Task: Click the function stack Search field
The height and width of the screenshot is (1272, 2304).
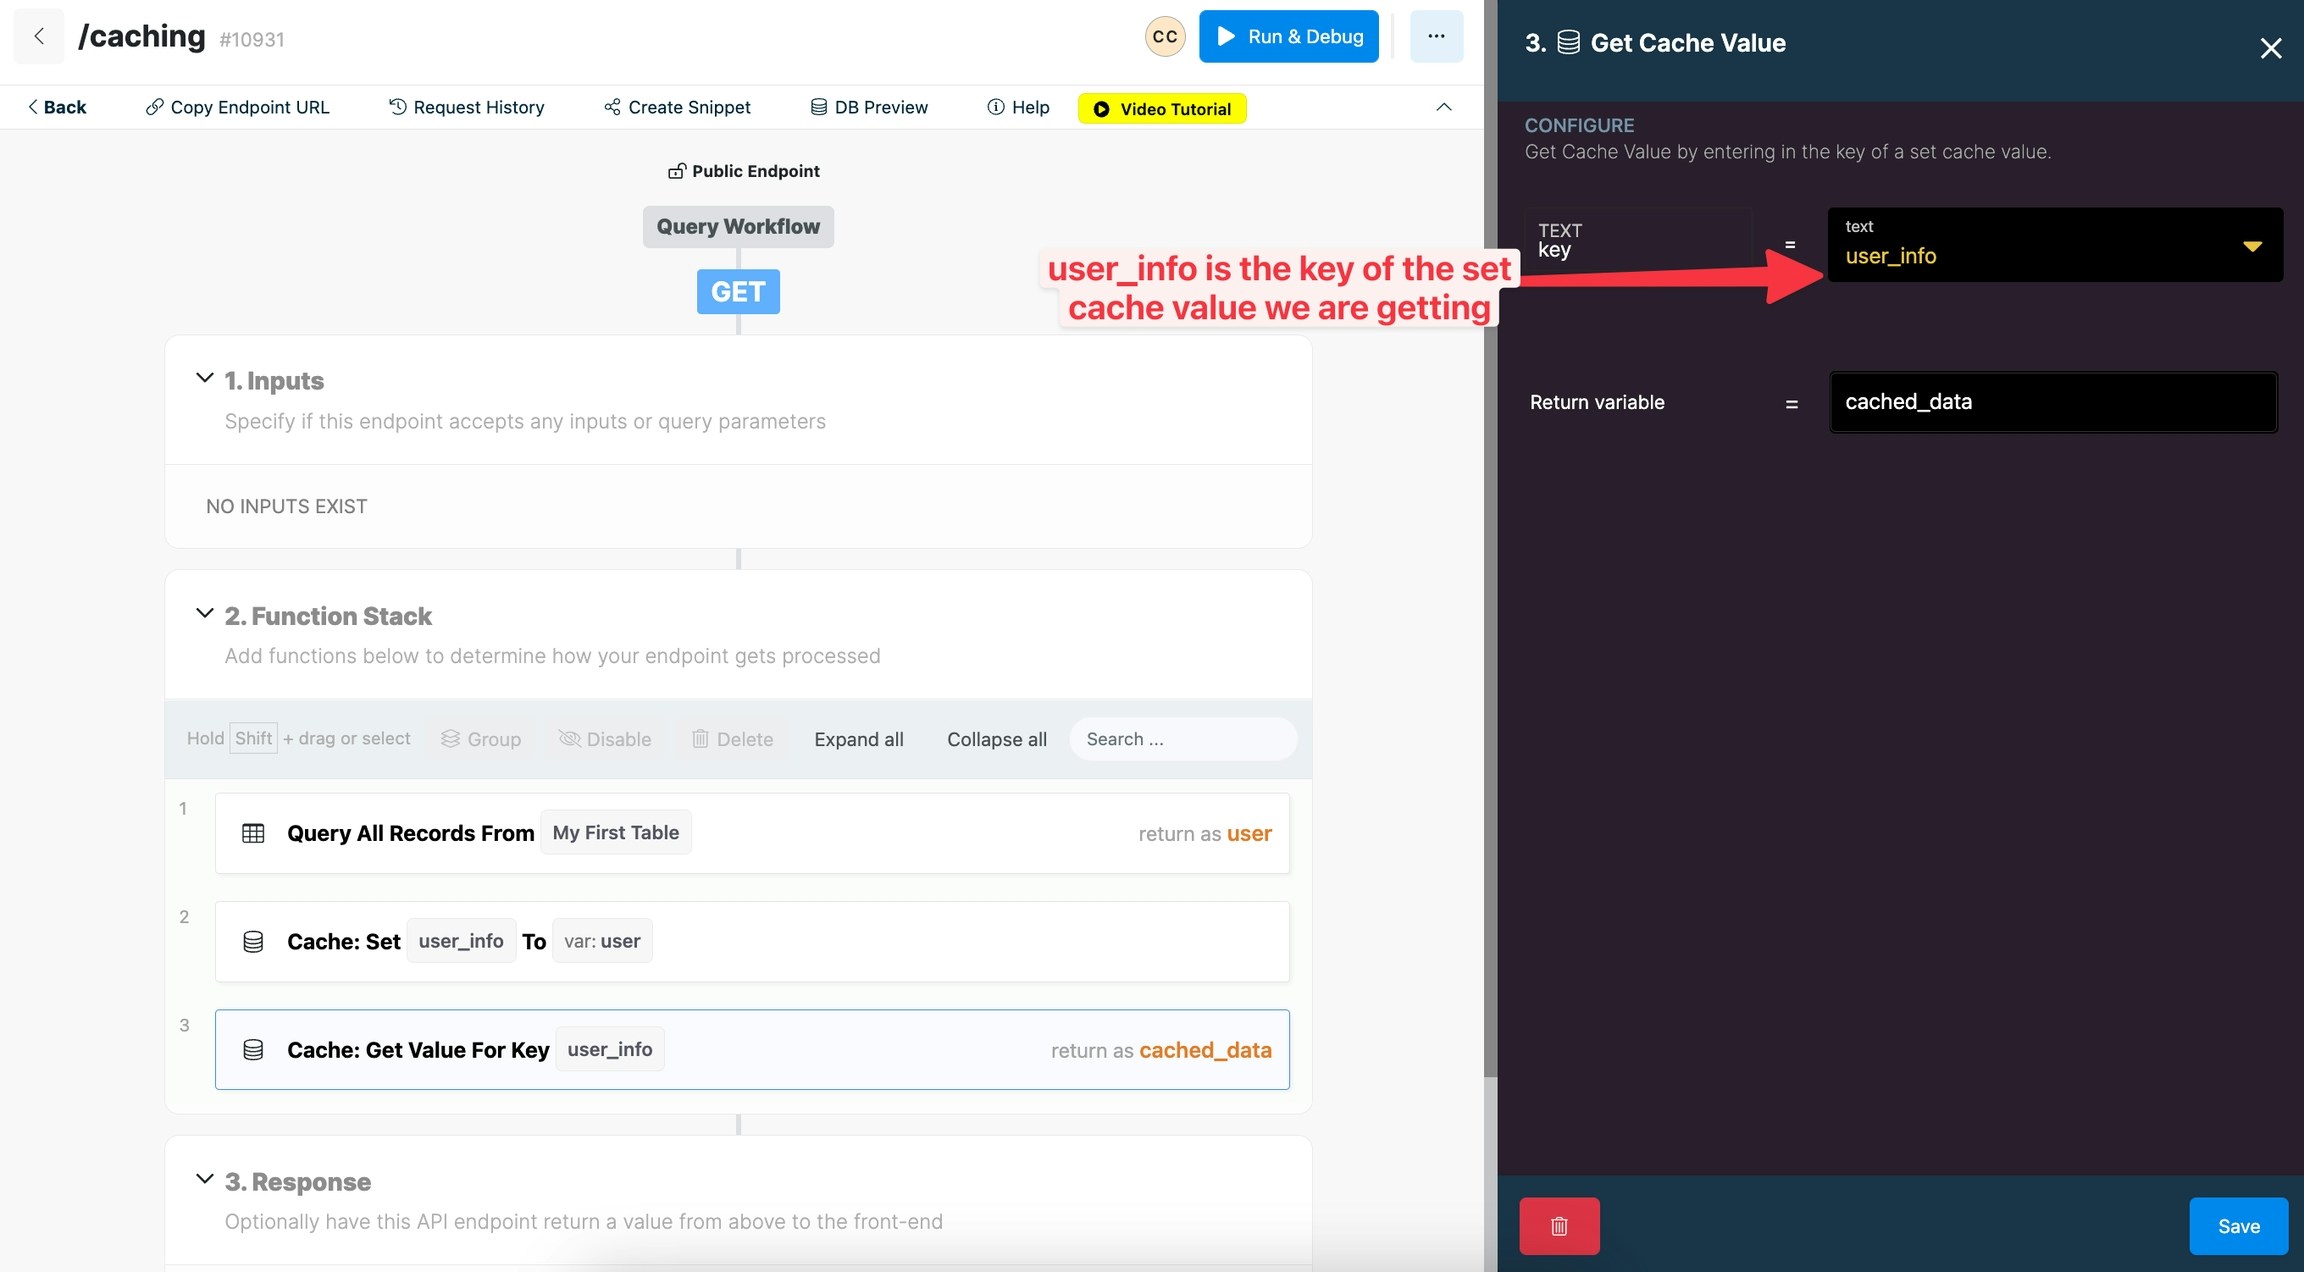Action: pos(1182,739)
